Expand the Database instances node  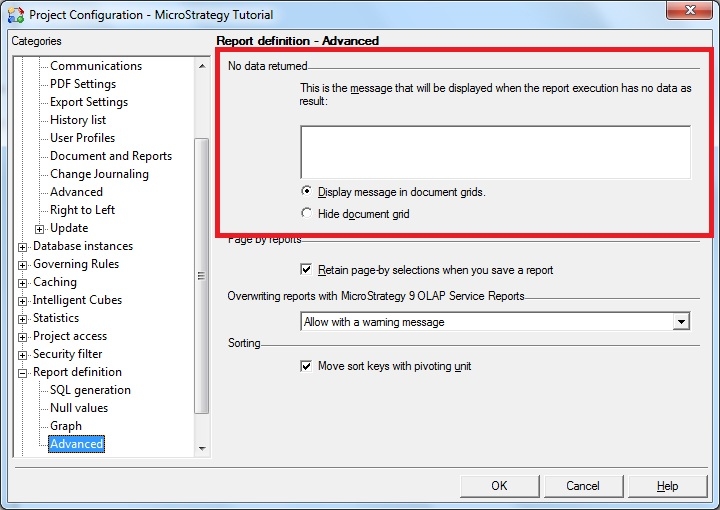22,247
